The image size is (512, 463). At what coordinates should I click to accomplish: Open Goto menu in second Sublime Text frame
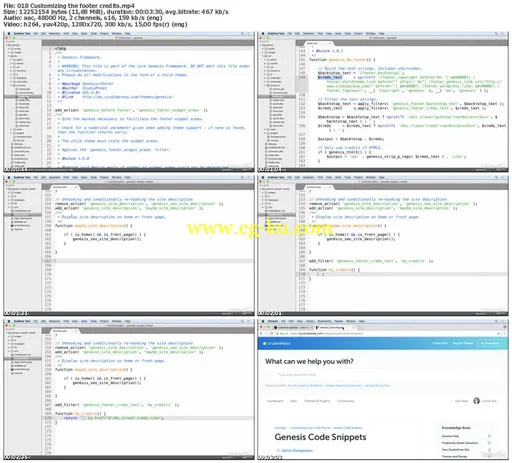point(338,34)
